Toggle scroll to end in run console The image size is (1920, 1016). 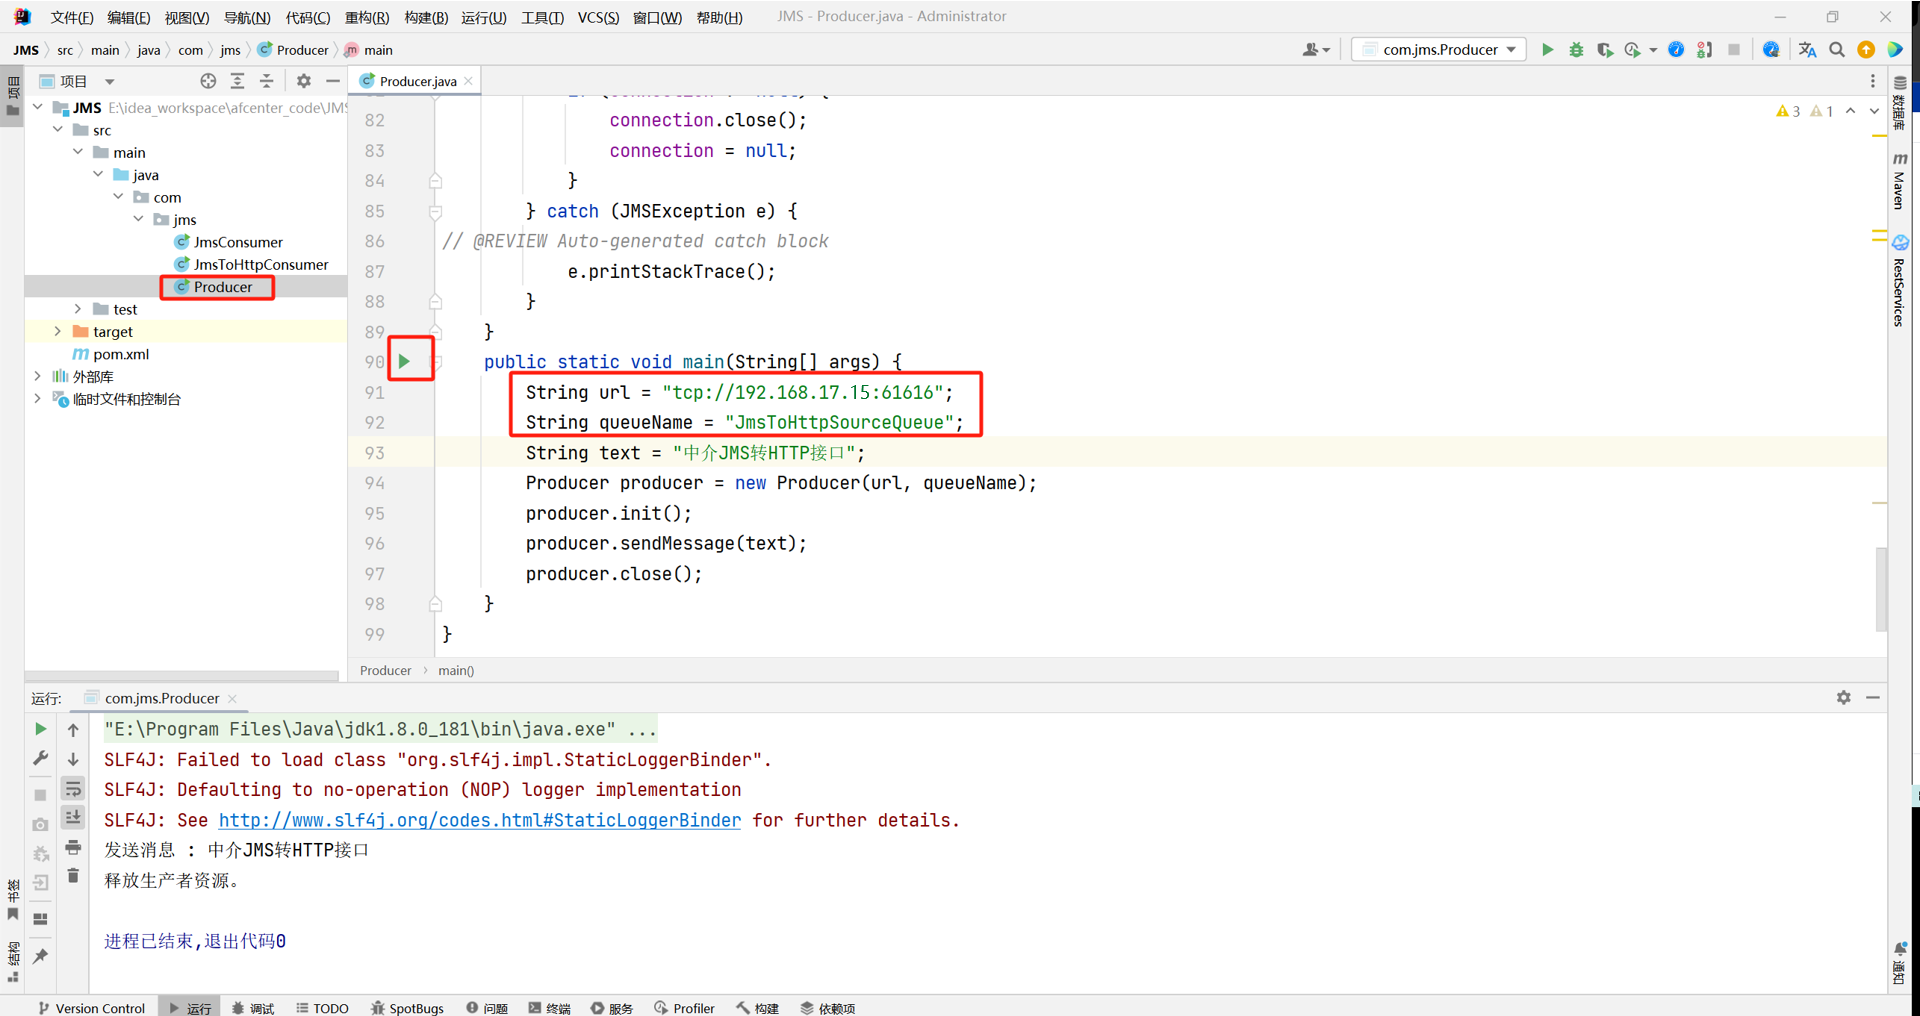coord(73,818)
